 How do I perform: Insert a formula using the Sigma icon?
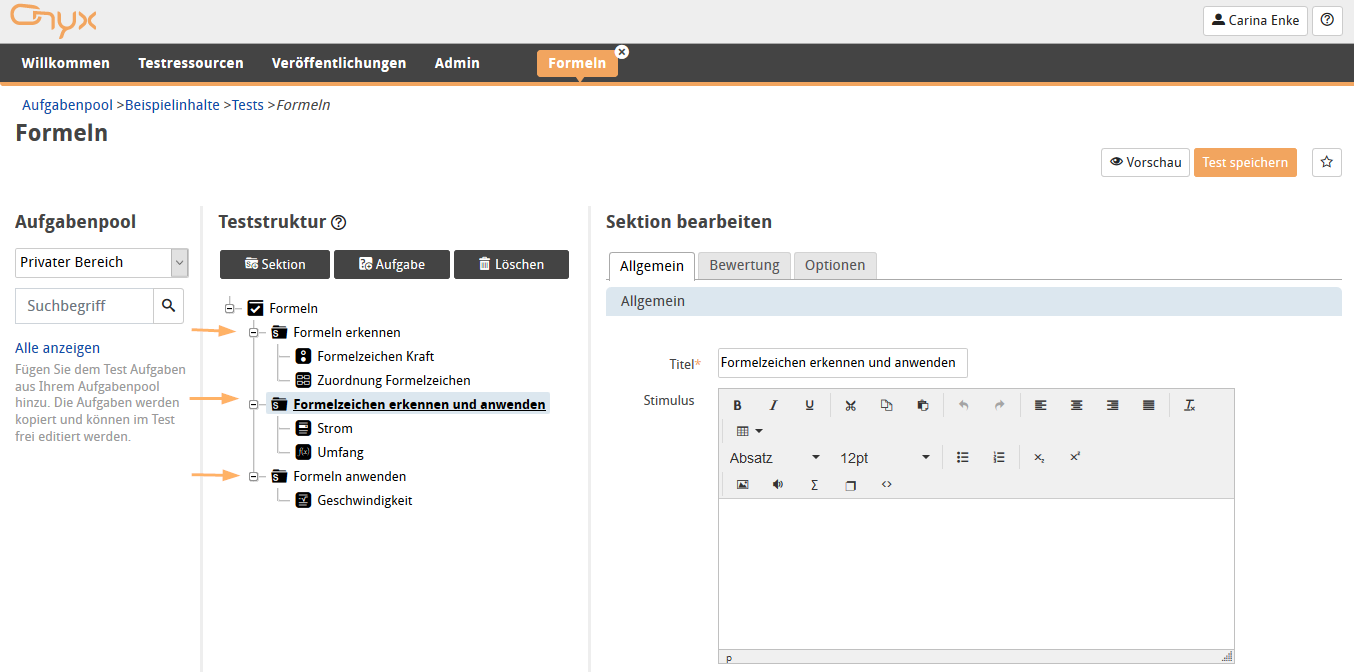click(814, 484)
